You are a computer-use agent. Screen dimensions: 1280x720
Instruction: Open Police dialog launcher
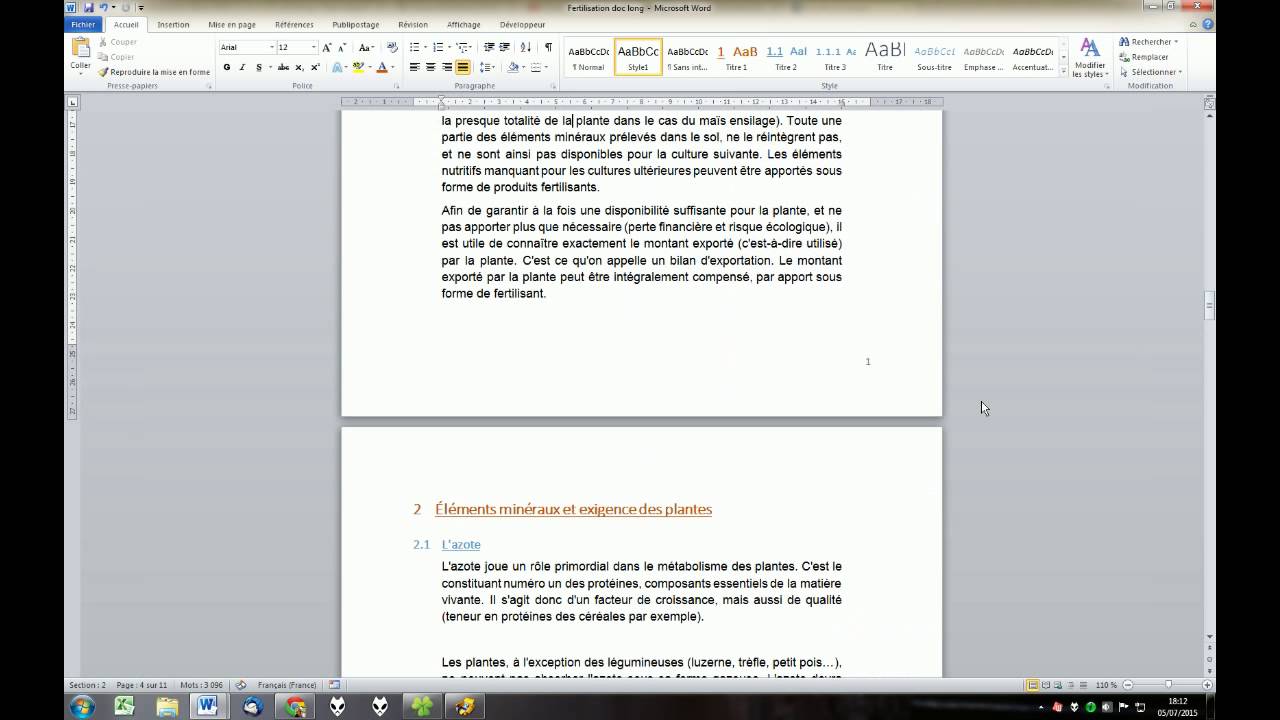pos(396,86)
